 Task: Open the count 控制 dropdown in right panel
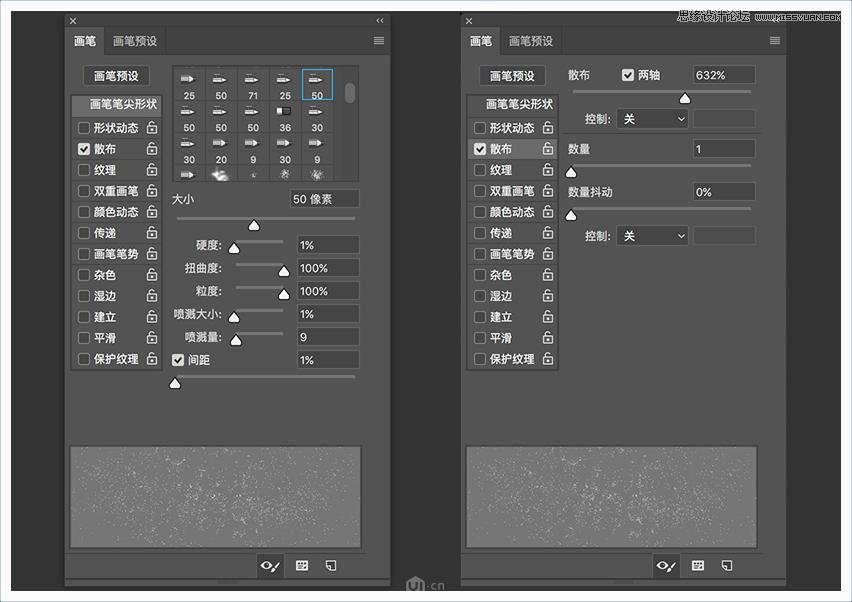point(651,234)
